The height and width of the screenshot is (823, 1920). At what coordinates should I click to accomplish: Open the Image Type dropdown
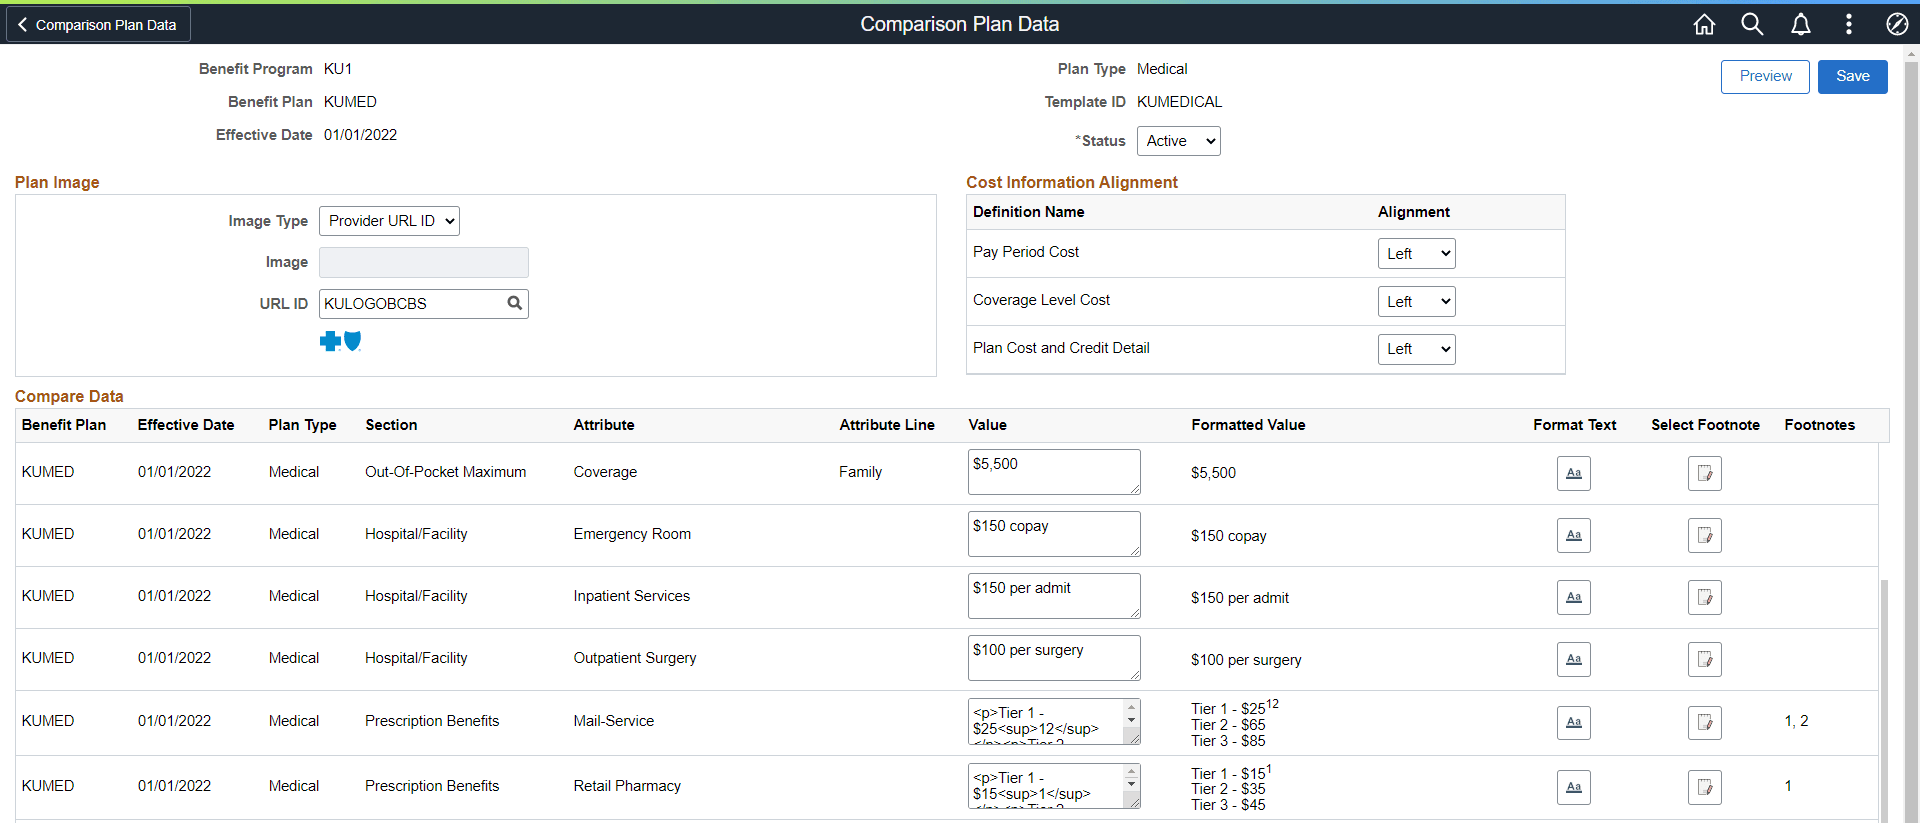pyautogui.click(x=389, y=221)
